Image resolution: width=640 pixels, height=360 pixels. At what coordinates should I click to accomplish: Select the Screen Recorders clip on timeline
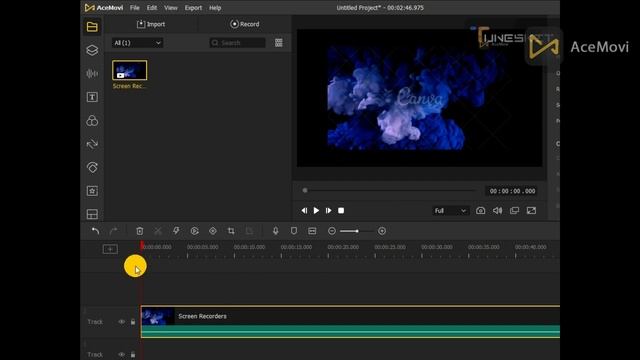[351, 322]
